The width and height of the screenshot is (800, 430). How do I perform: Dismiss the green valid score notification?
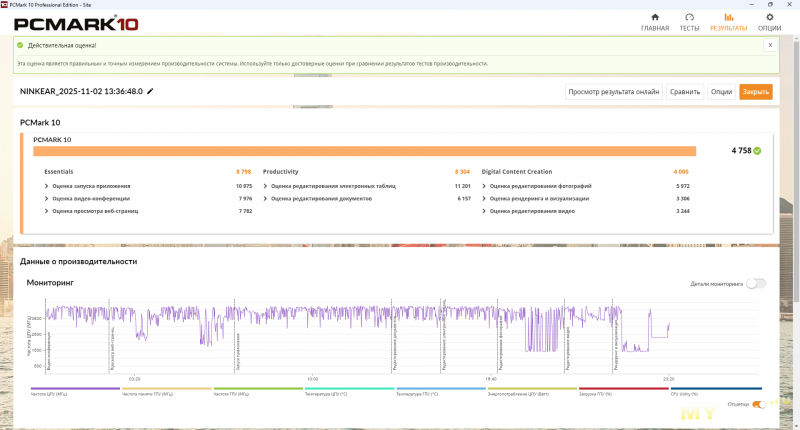(x=769, y=45)
